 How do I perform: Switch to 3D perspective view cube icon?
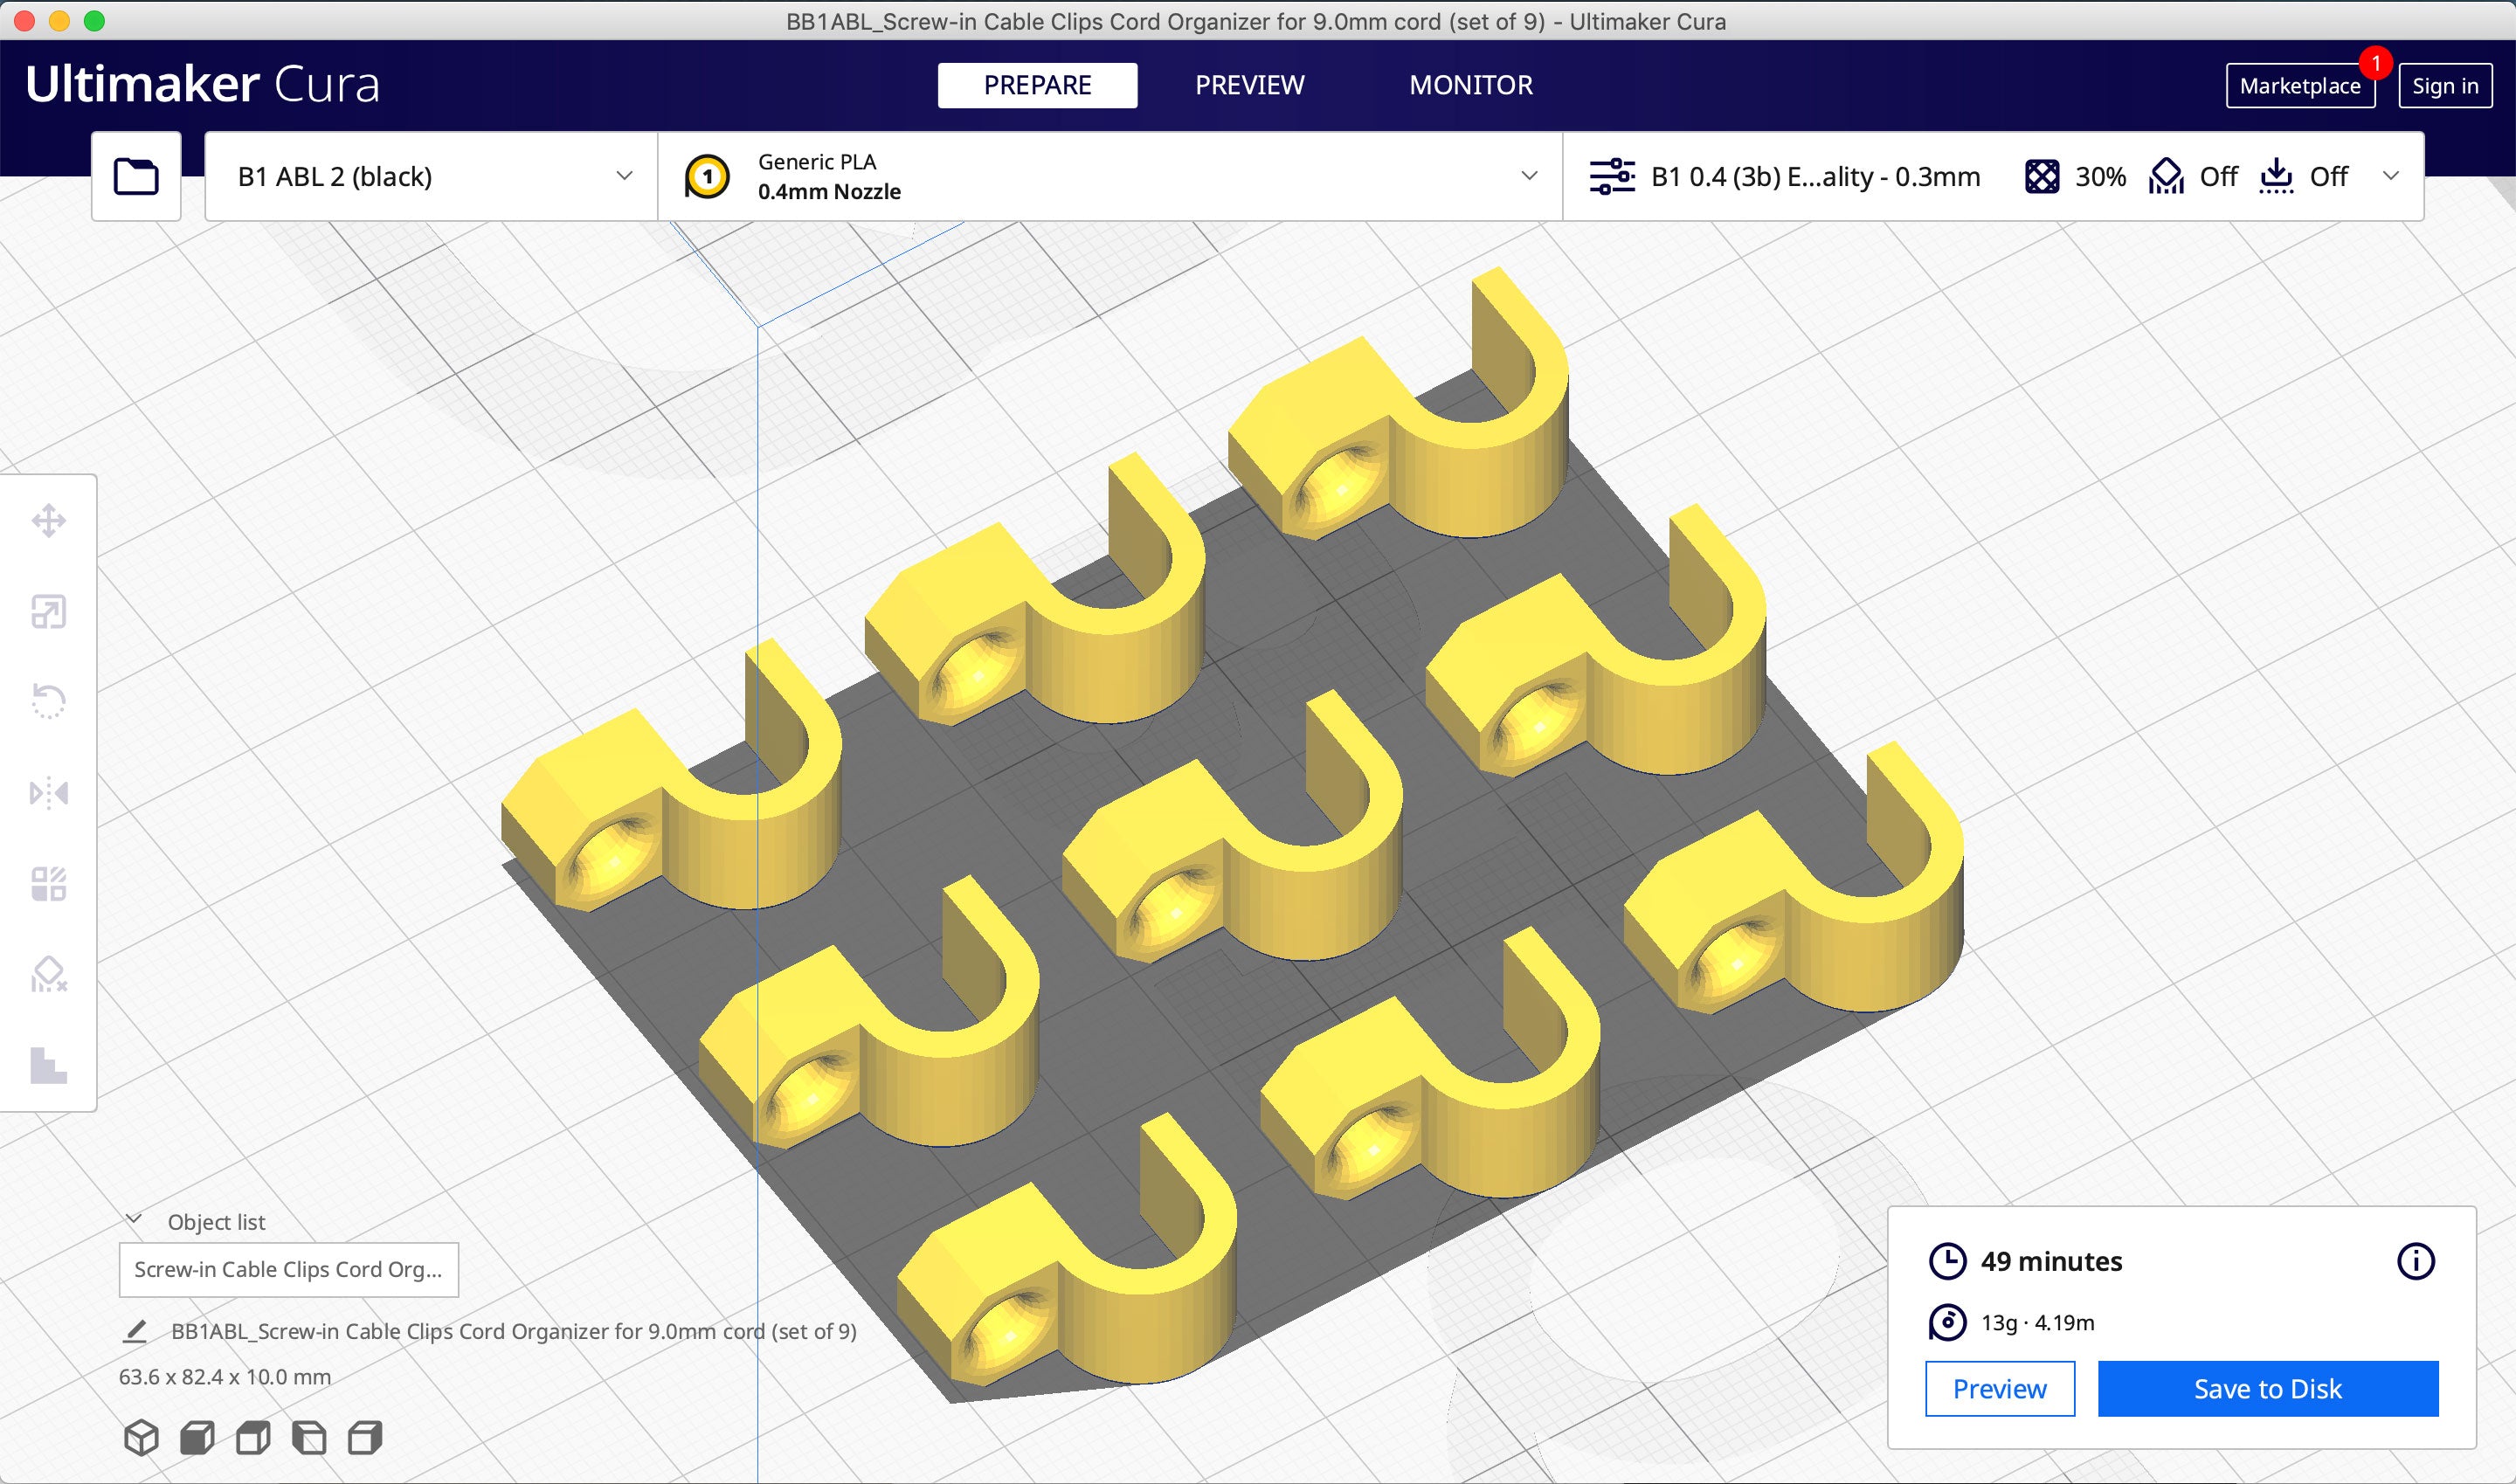(141, 1437)
